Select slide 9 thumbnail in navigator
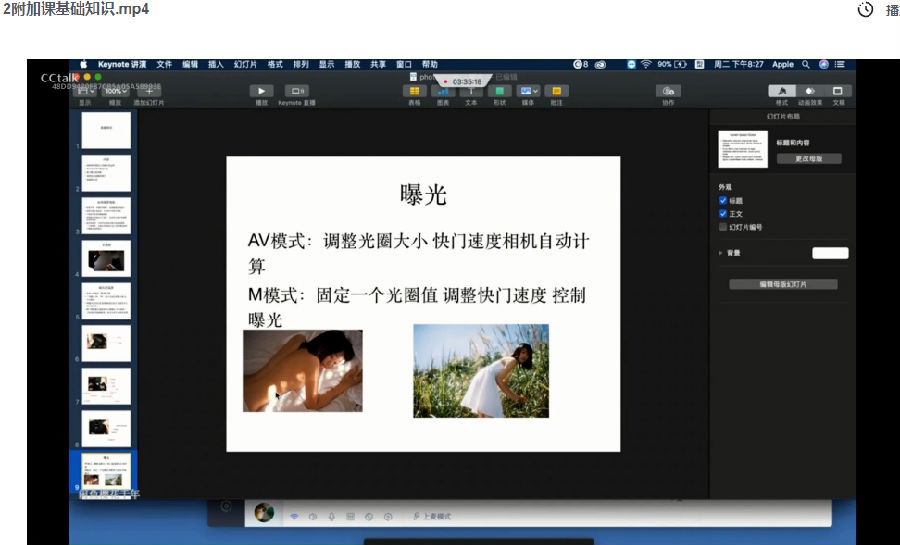 point(106,471)
